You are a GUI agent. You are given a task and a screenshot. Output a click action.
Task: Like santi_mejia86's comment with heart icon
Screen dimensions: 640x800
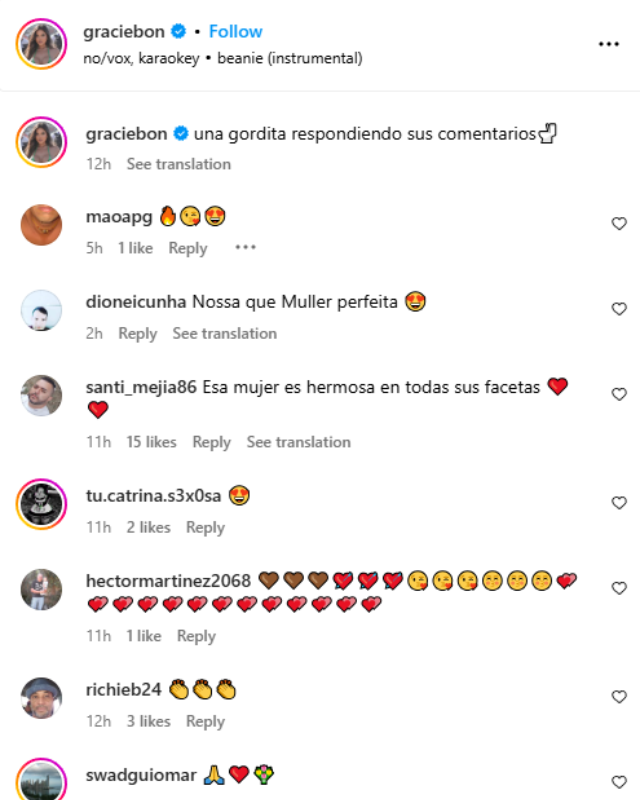coord(619,394)
